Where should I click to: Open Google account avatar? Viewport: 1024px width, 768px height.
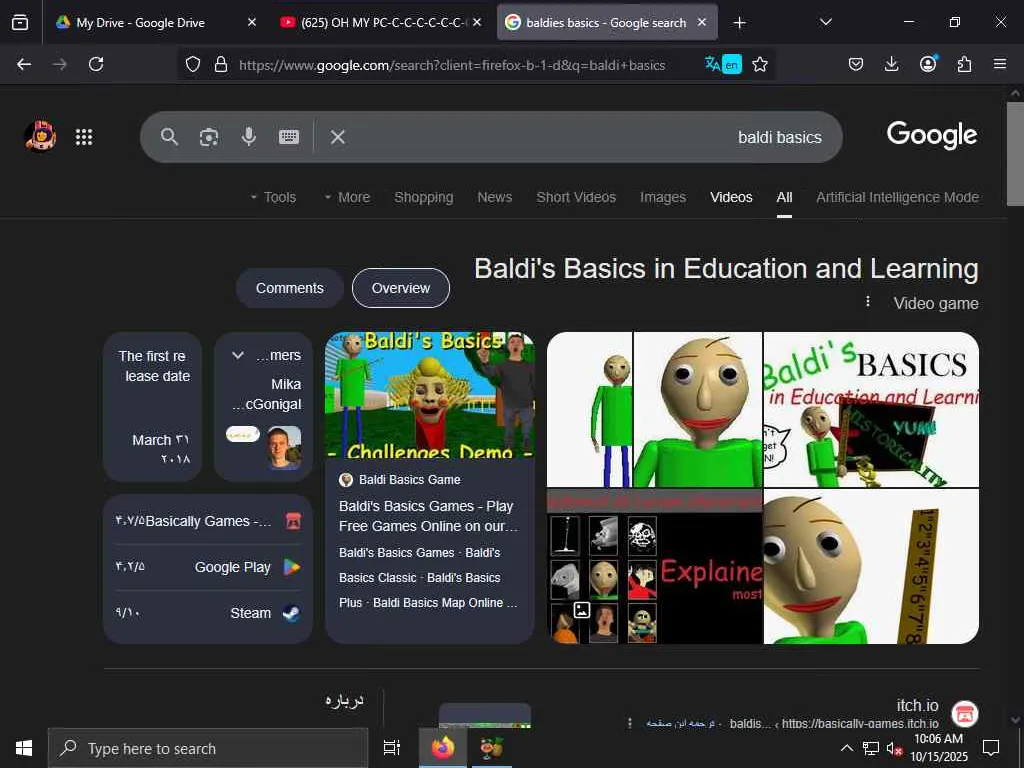[x=40, y=136]
